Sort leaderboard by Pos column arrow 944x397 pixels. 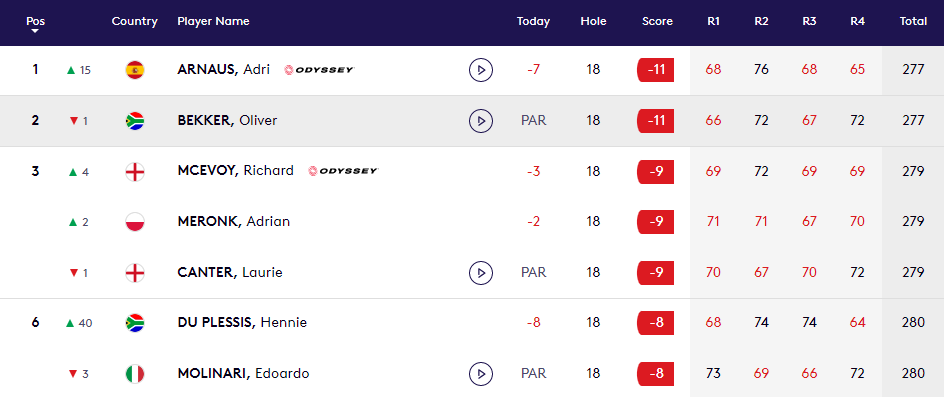tap(36, 31)
